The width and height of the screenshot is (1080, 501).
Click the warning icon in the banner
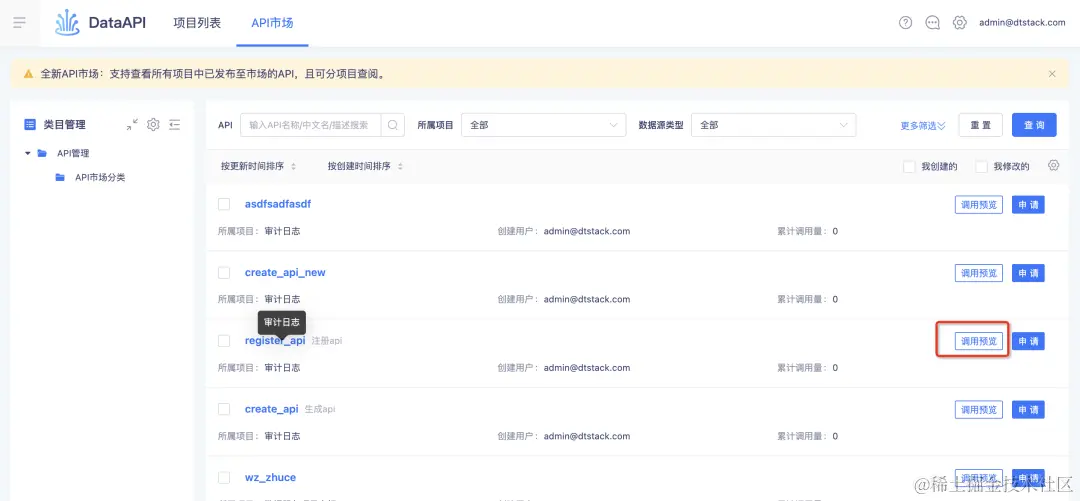[28, 74]
